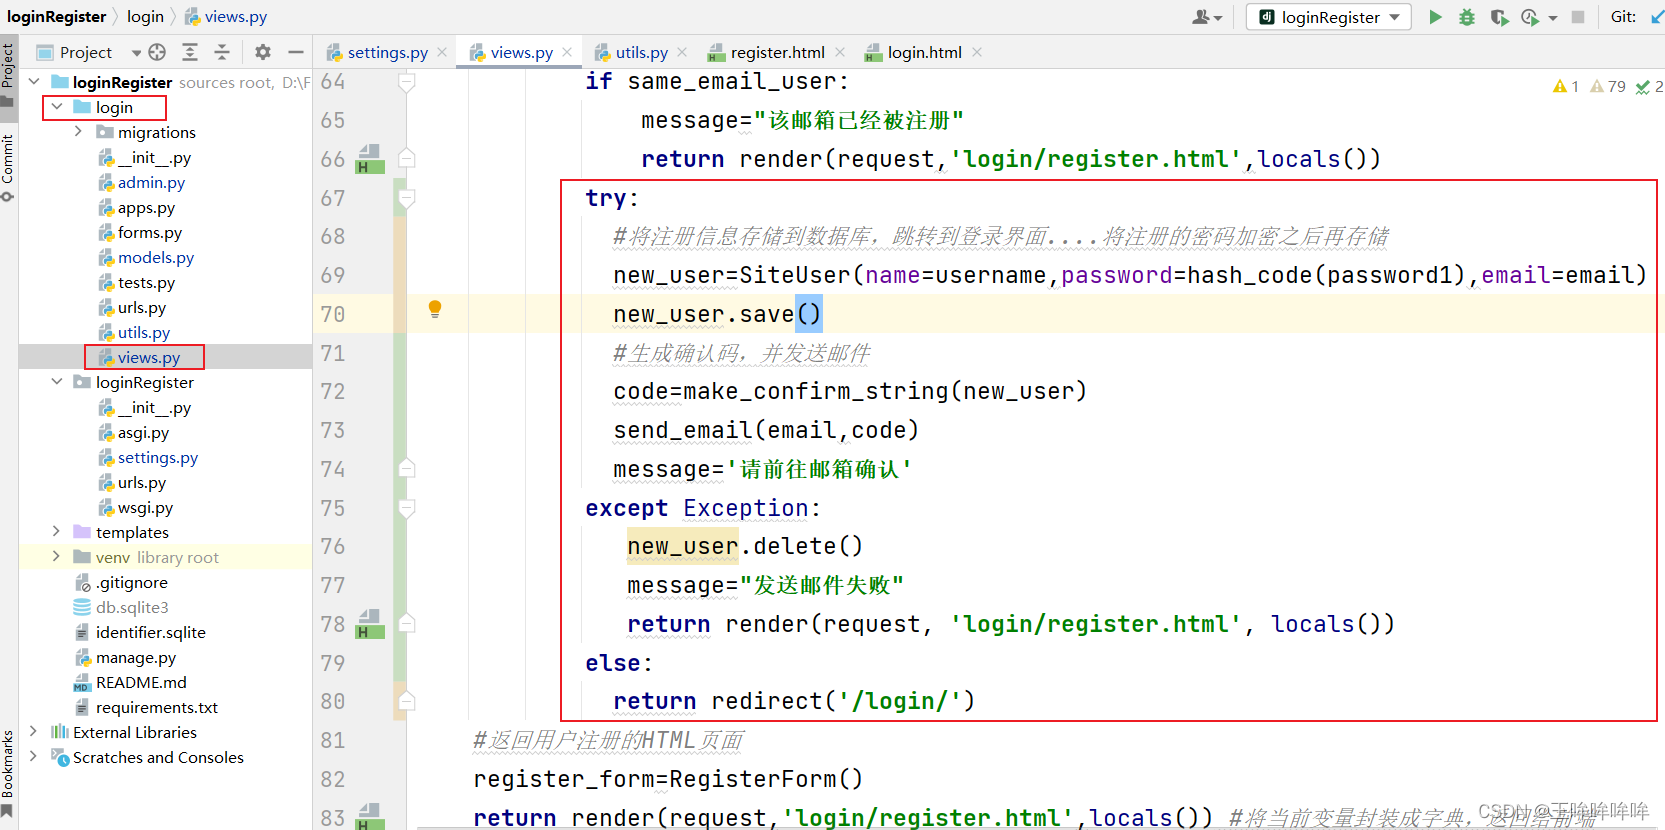Run the loginRegister configuration

pyautogui.click(x=1435, y=17)
